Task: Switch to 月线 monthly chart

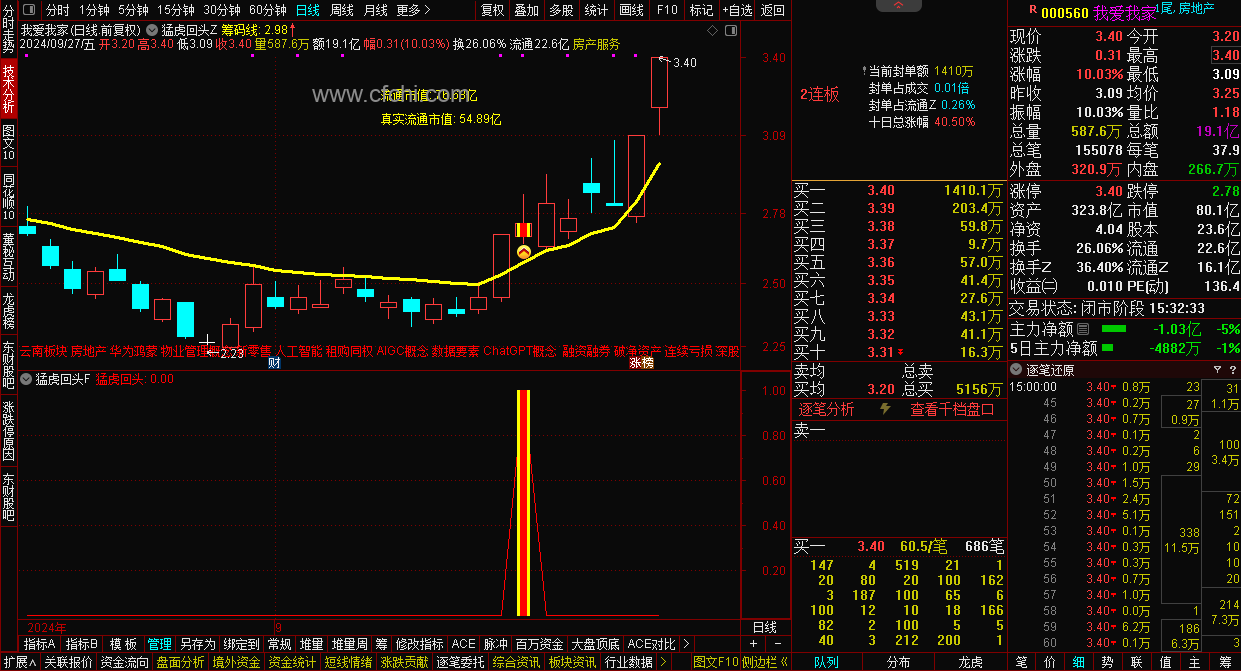Action: [x=376, y=10]
